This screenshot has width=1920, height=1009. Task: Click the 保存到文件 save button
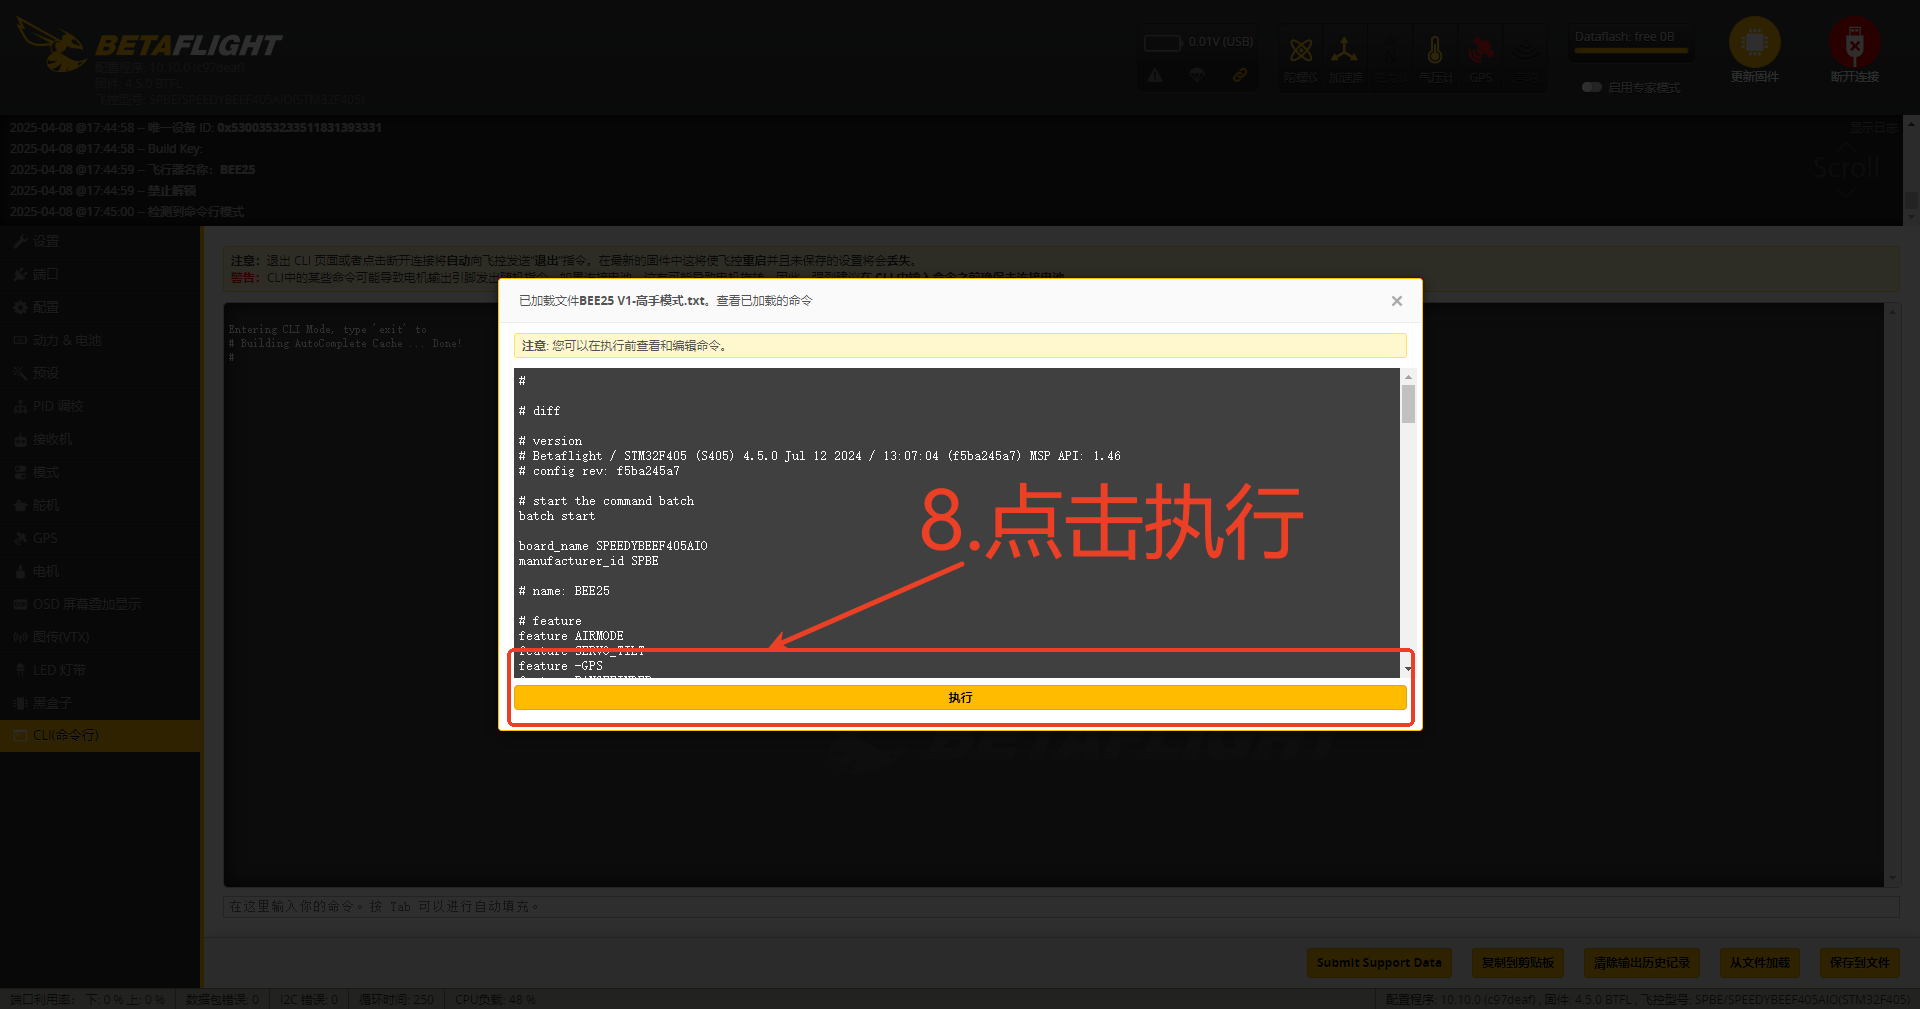point(1860,963)
